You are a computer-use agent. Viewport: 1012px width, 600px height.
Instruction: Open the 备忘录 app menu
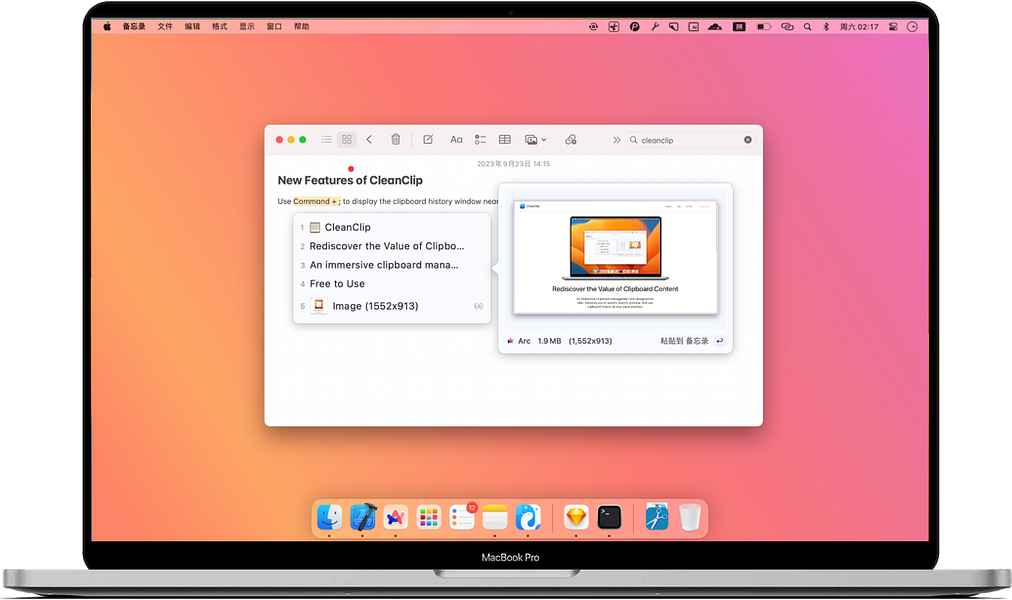click(x=134, y=26)
